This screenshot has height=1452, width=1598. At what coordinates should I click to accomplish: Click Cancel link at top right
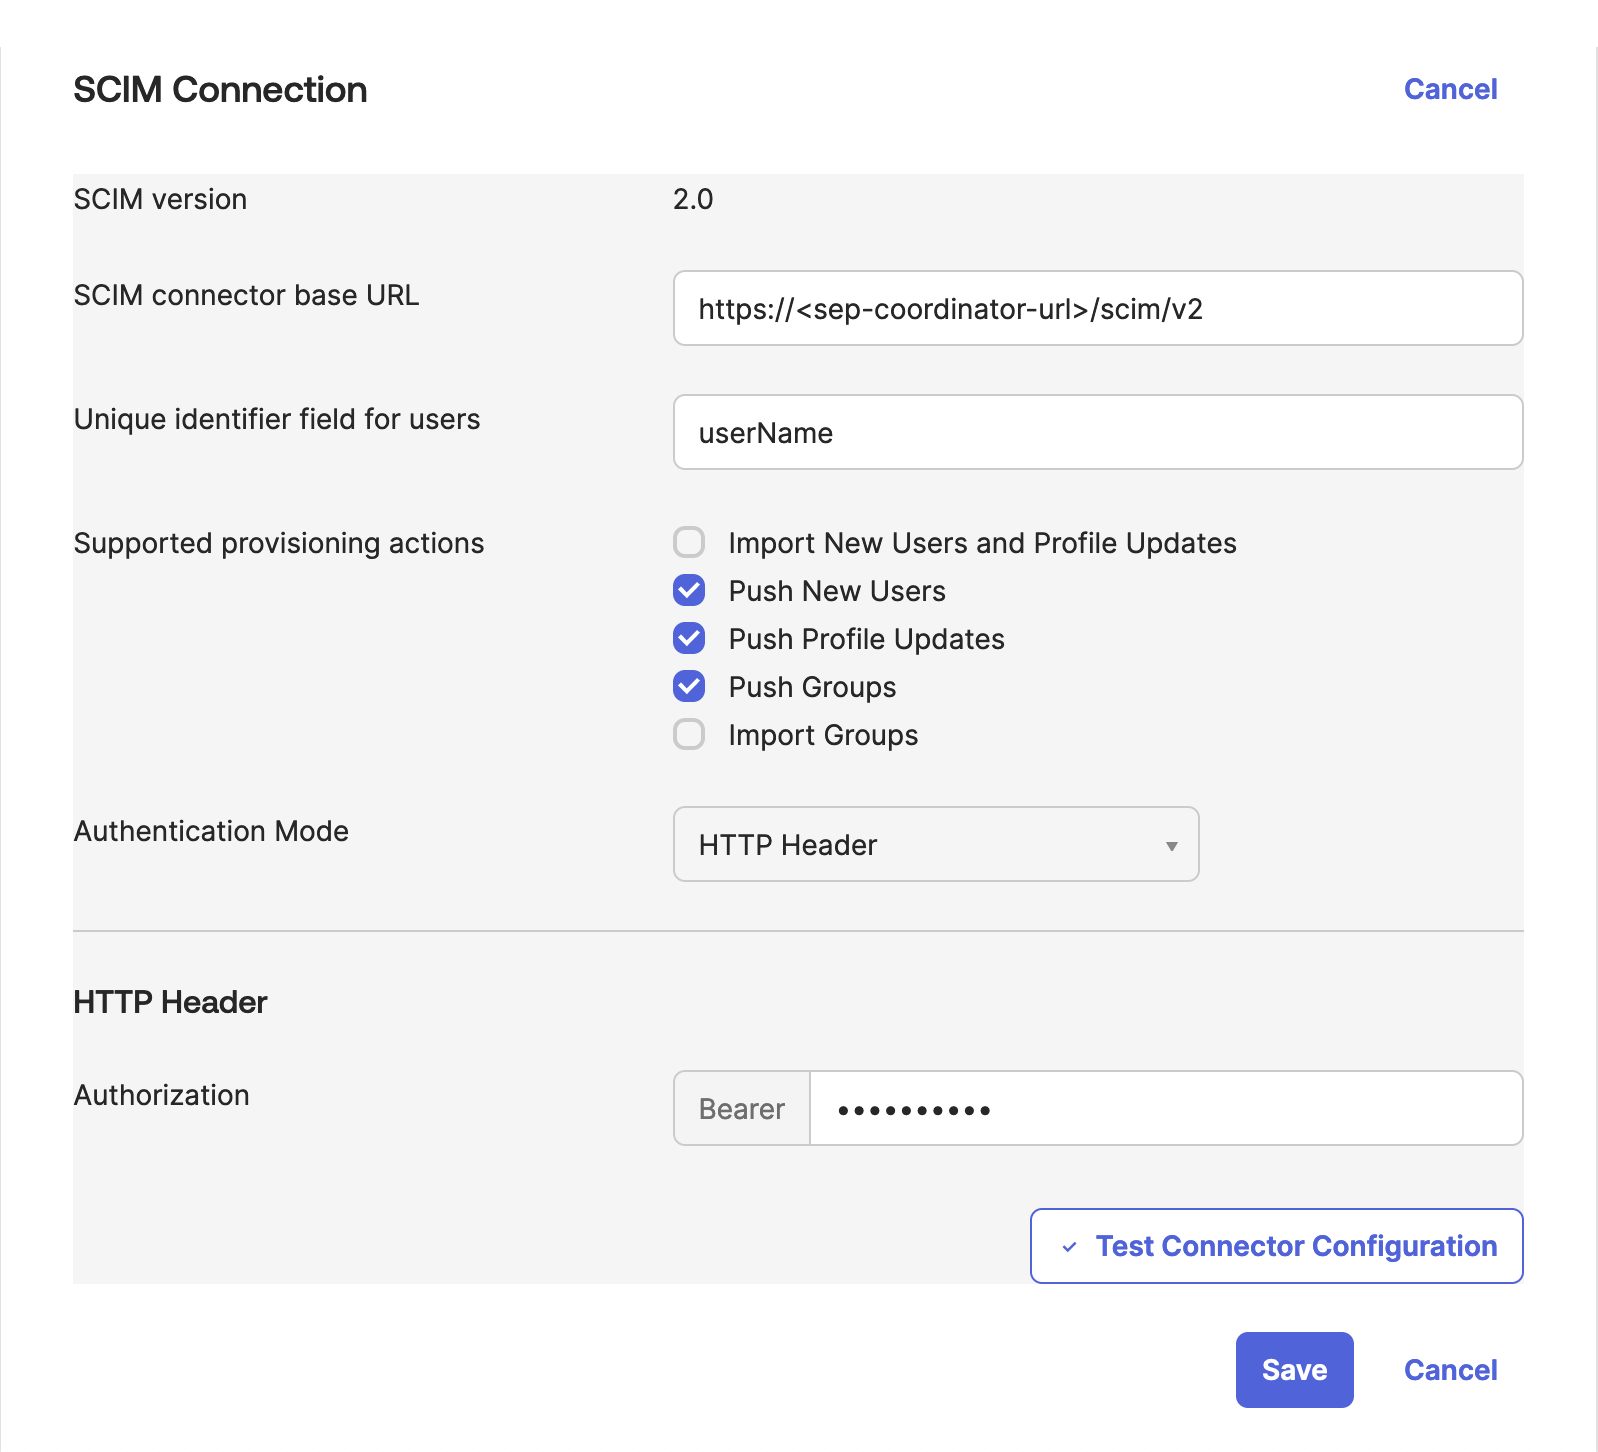coord(1450,89)
